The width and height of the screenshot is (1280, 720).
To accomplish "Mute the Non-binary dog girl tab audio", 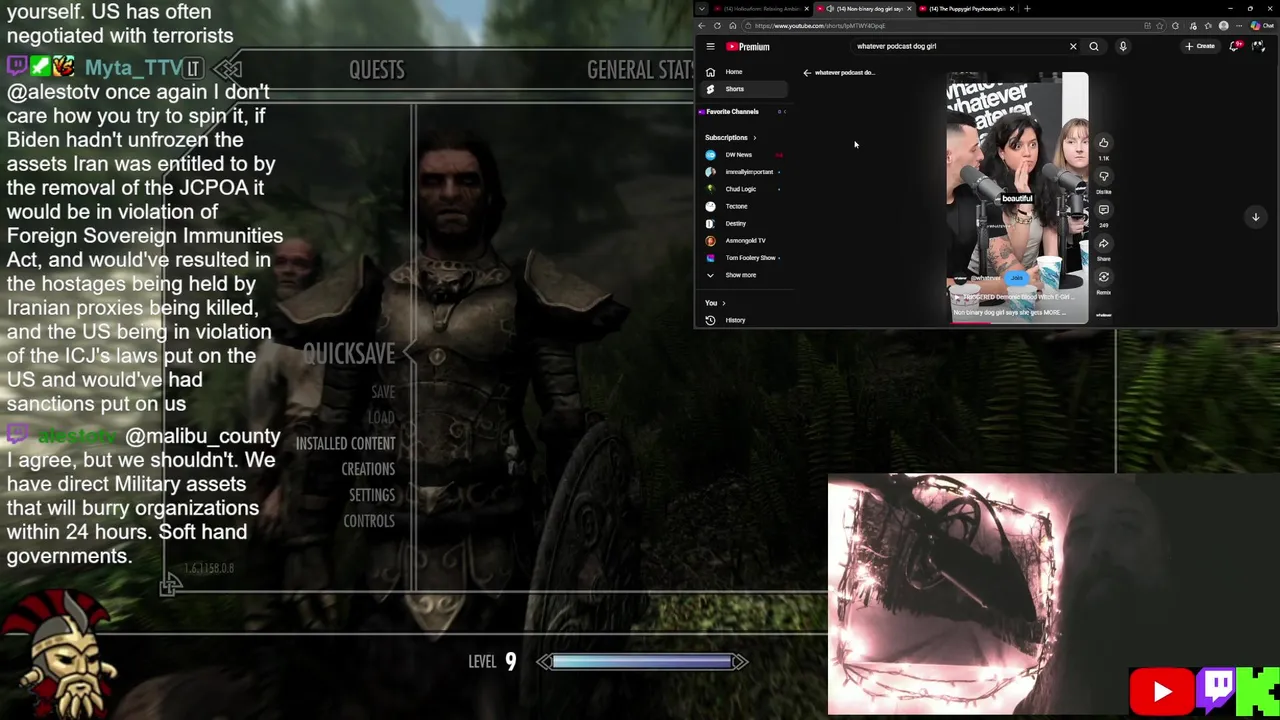I will (x=830, y=9).
